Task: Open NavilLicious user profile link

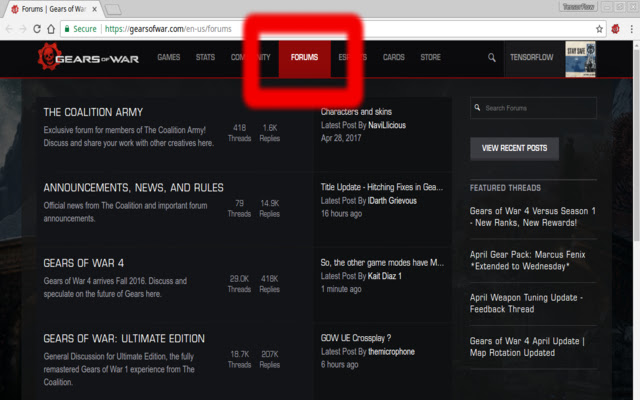Action: [x=387, y=125]
